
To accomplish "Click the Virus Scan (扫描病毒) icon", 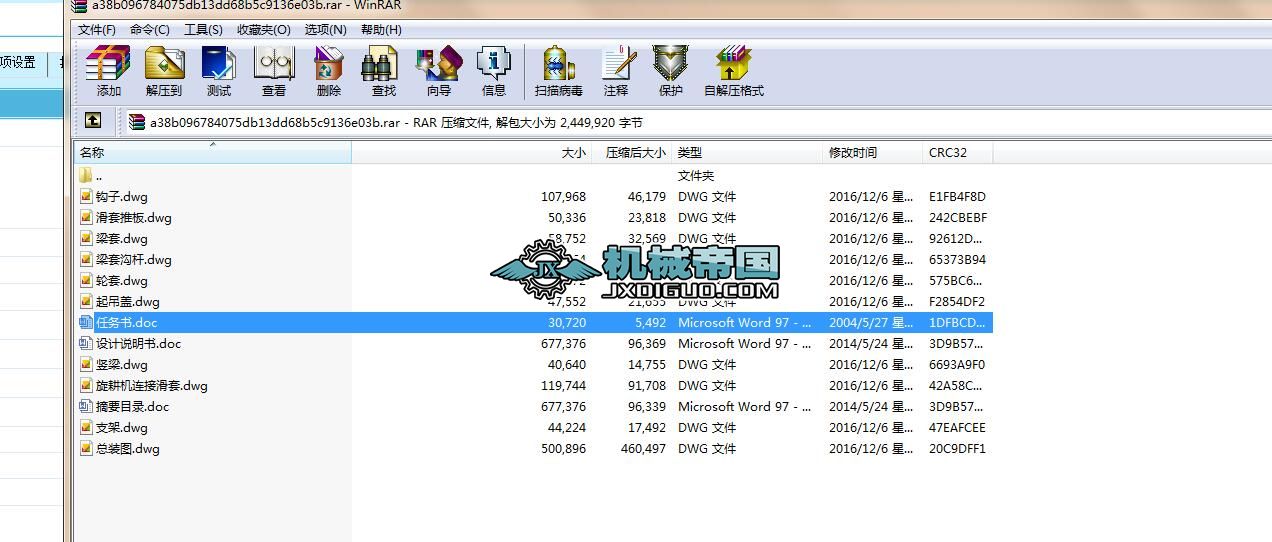I will [x=558, y=64].
